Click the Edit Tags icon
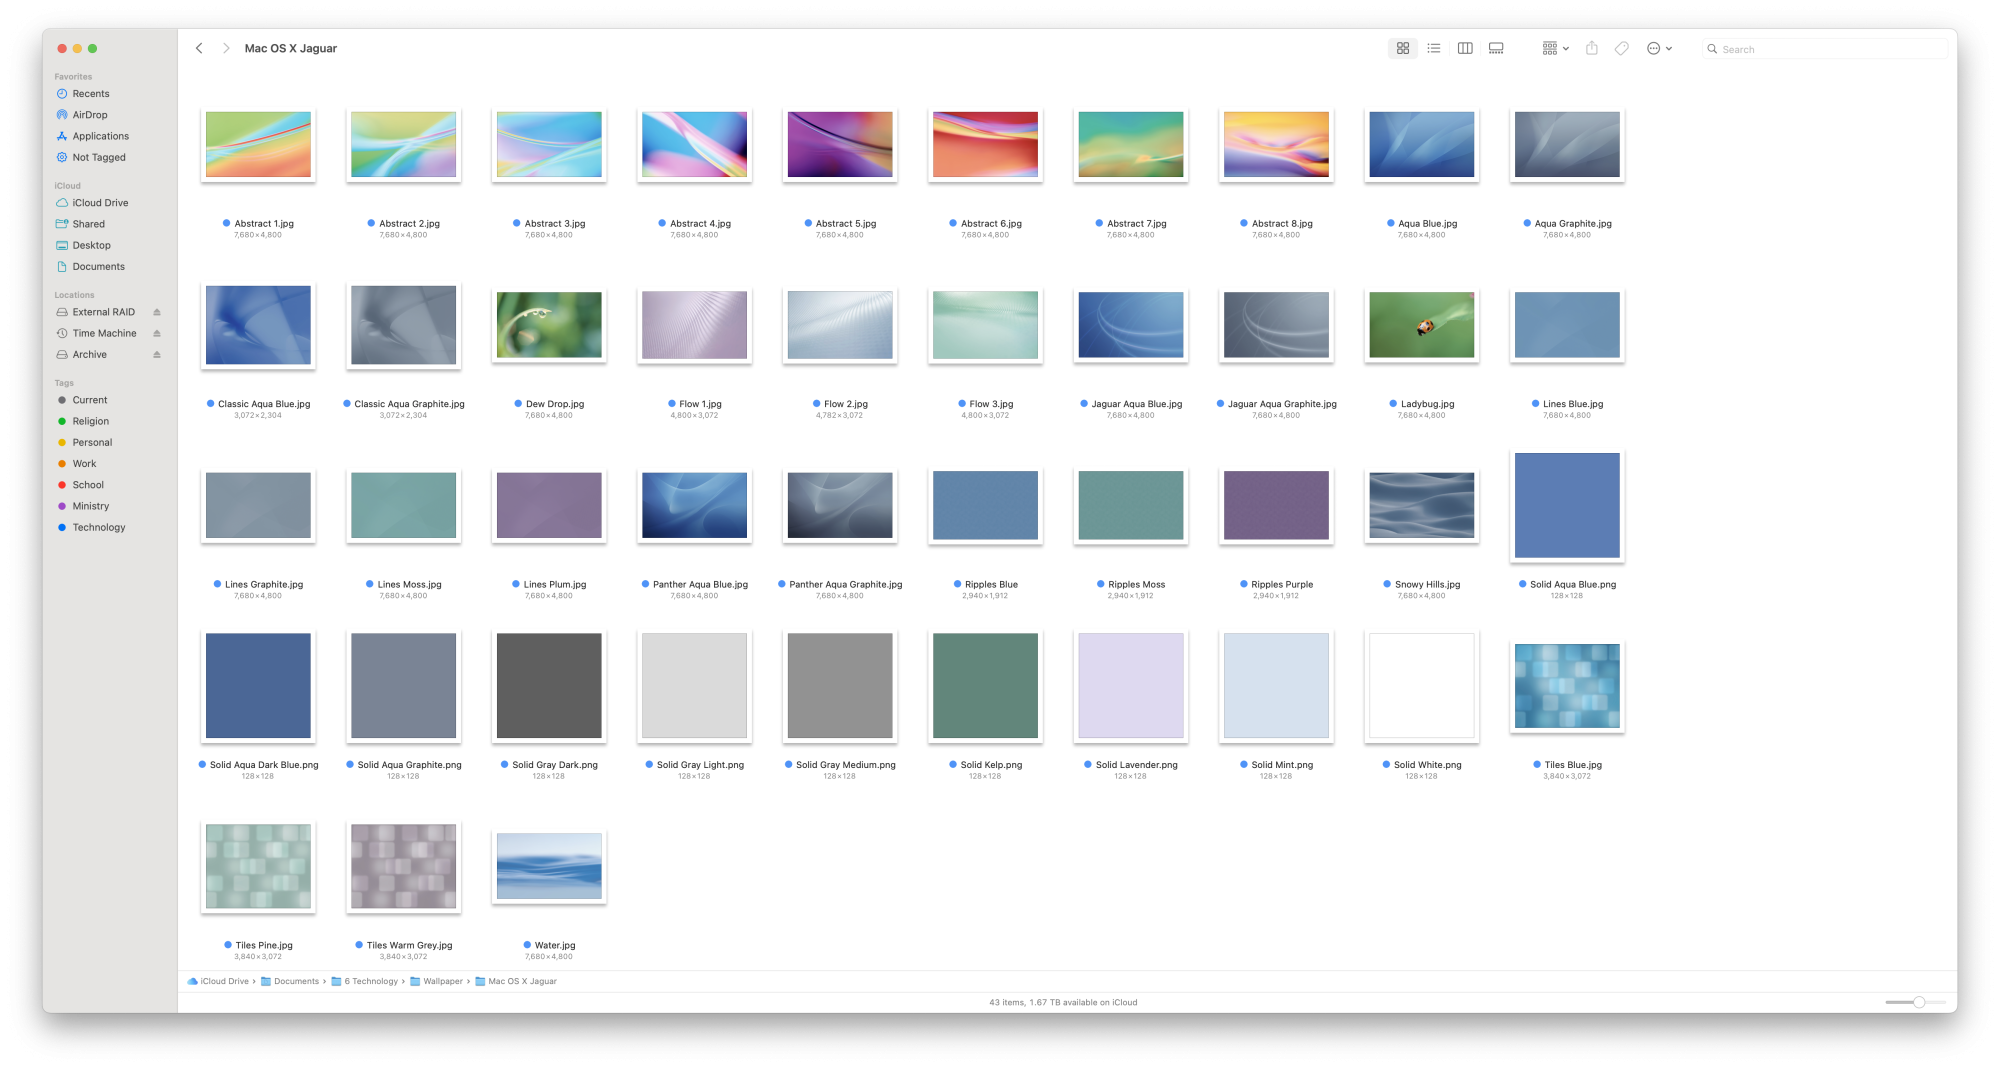 [x=1622, y=48]
